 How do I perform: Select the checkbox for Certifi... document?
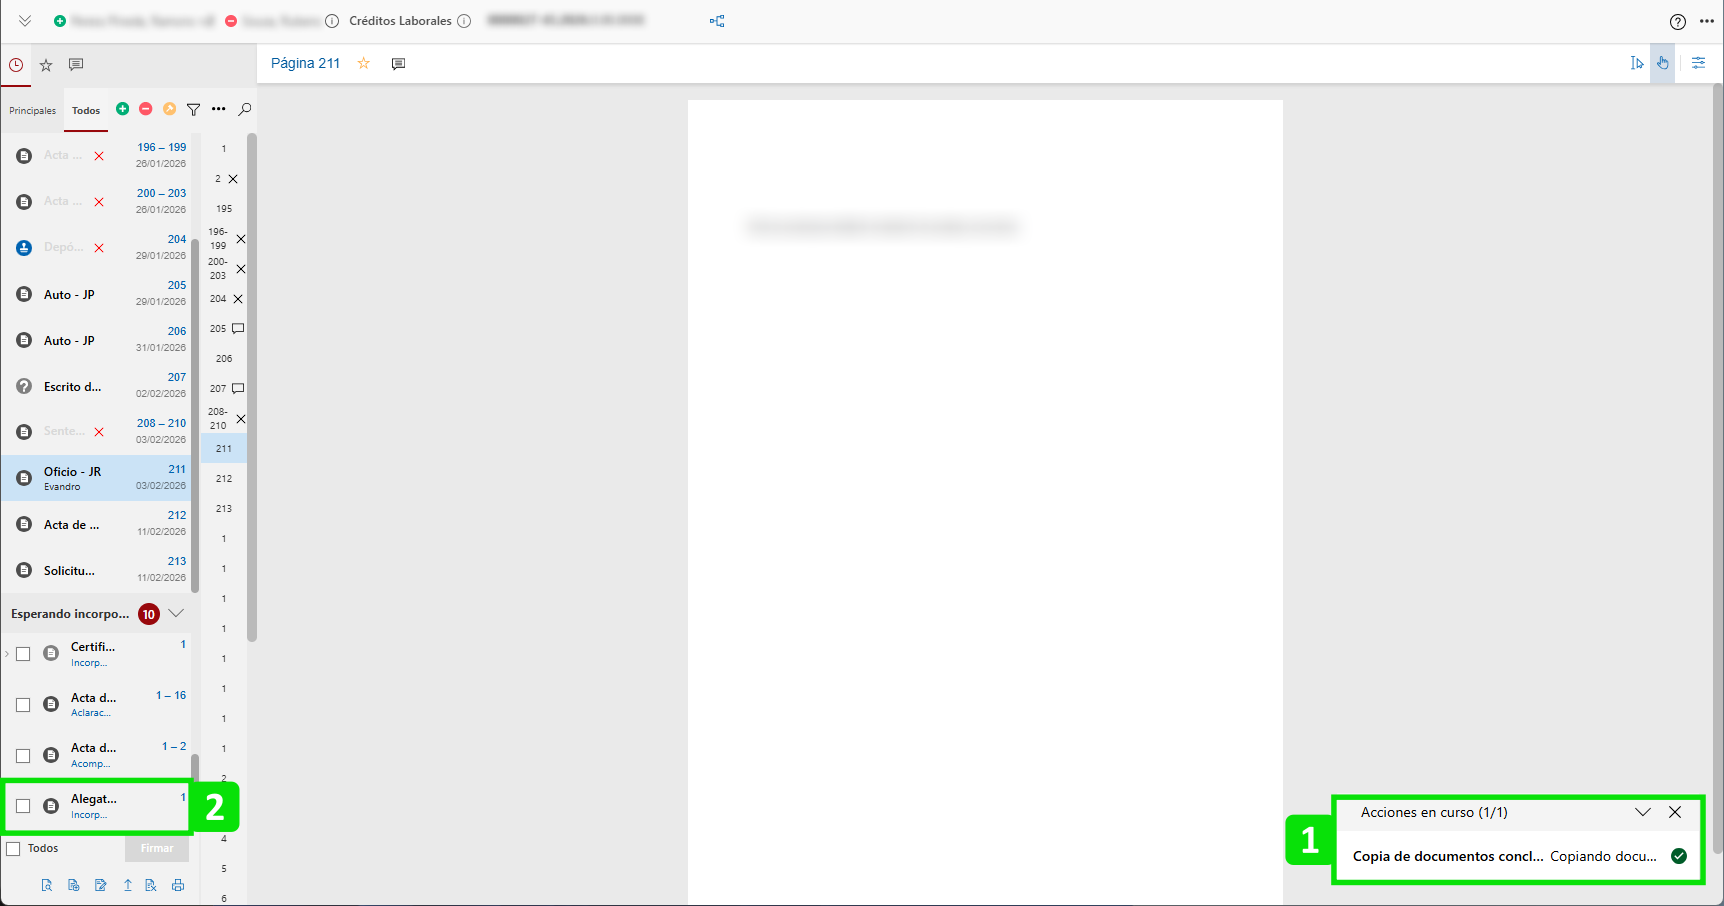click(x=23, y=654)
